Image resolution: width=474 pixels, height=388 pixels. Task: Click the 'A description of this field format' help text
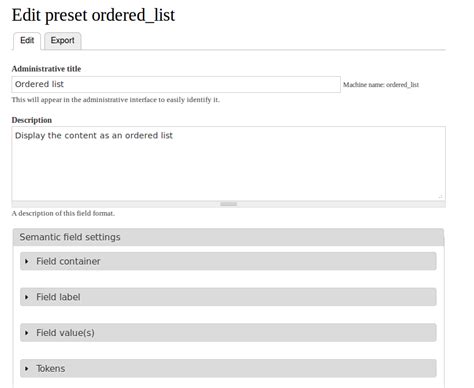63,213
